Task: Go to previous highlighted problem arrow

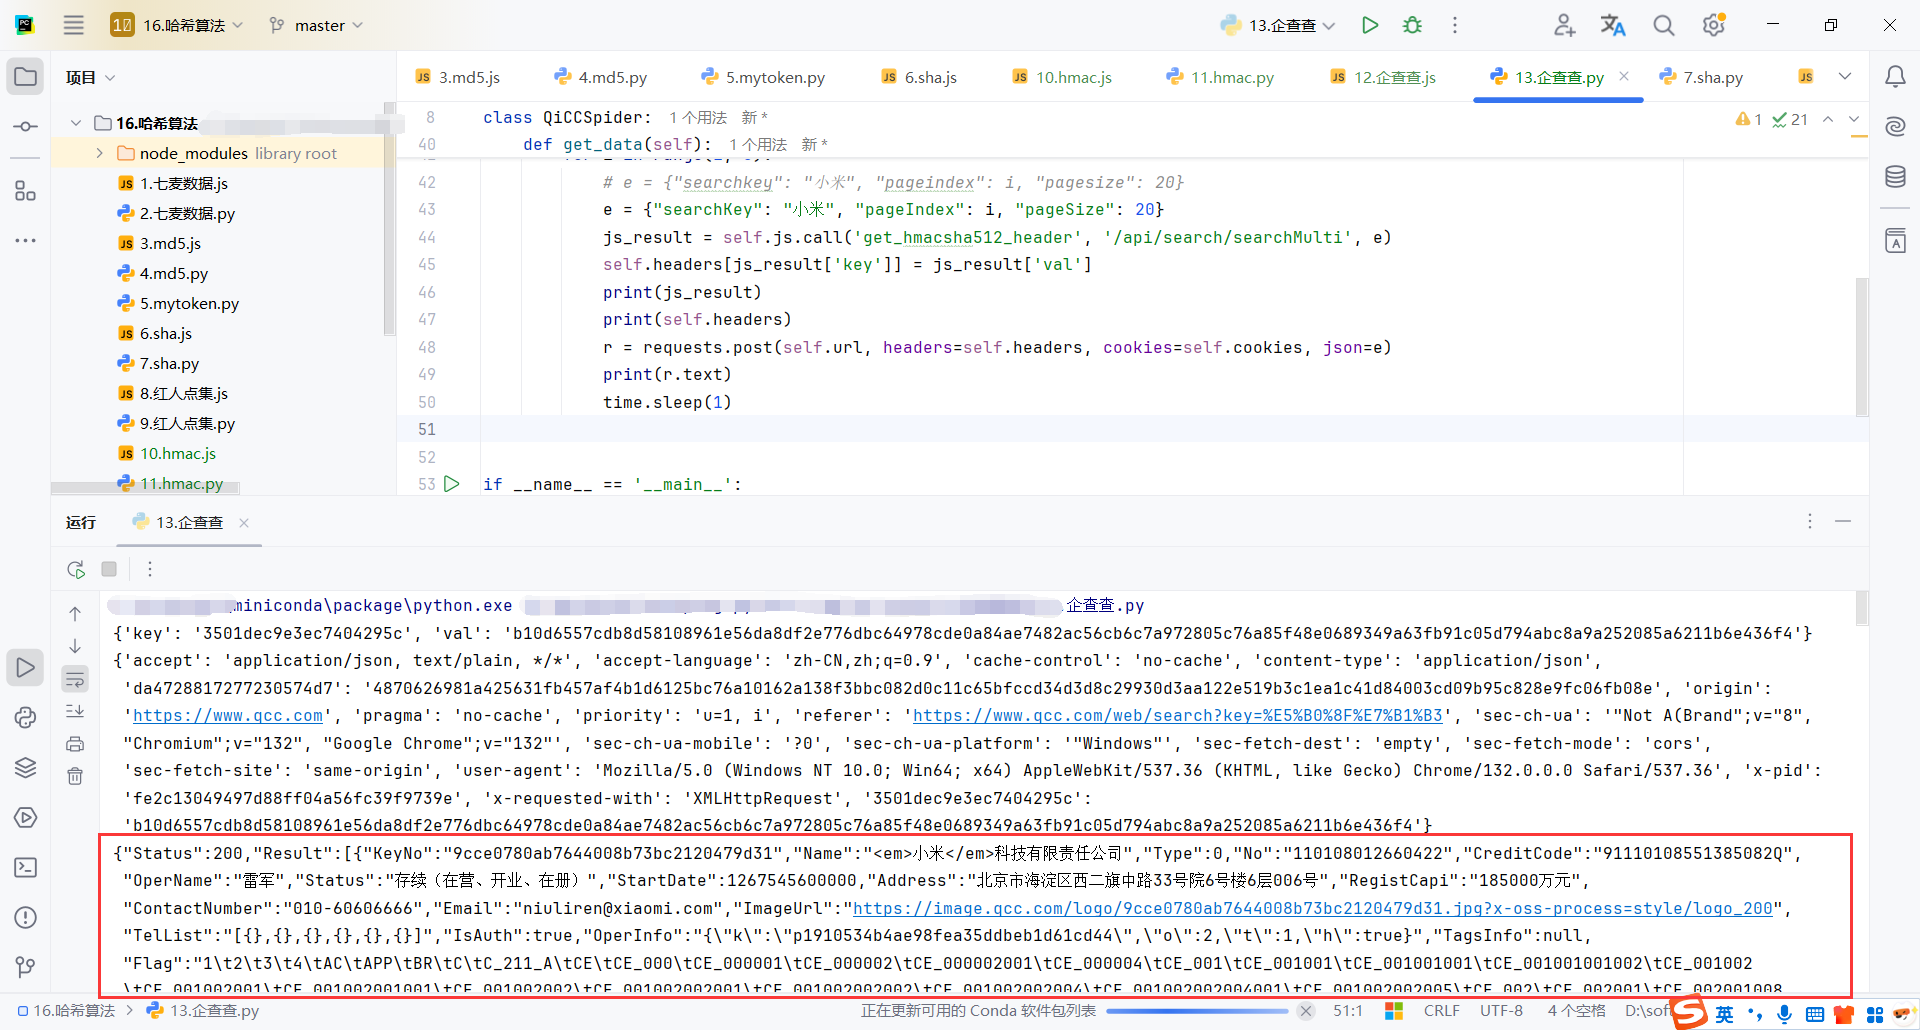Action: tap(1828, 119)
